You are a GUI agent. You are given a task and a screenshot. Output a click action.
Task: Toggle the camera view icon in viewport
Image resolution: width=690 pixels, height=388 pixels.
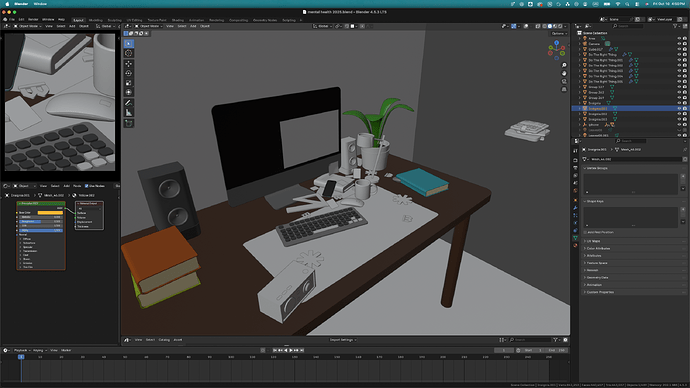(564, 81)
